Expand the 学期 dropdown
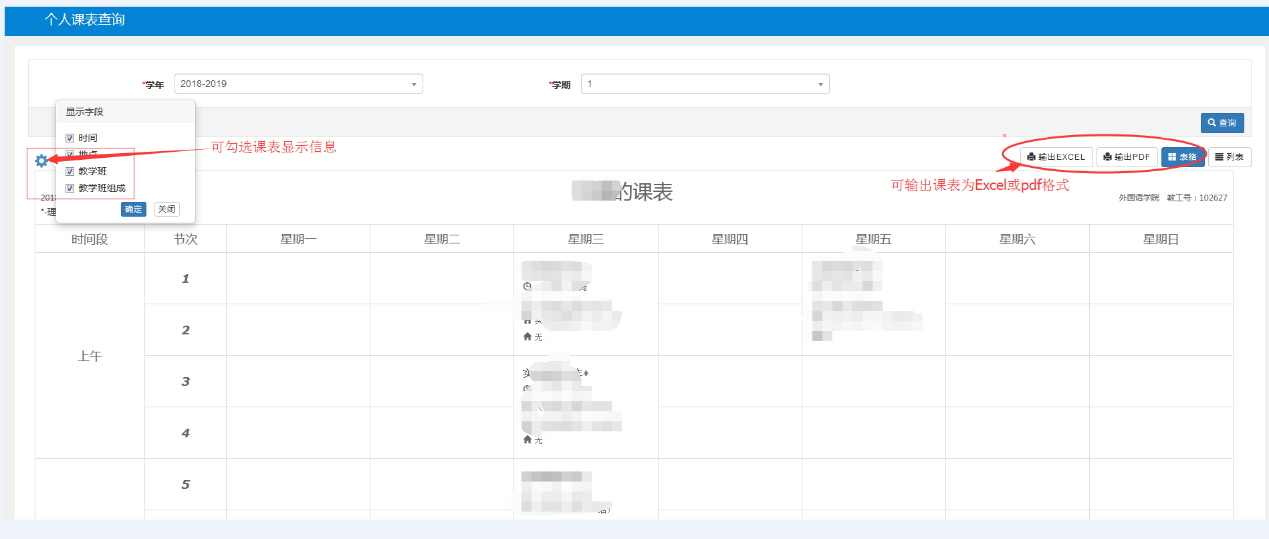The image size is (1269, 539). (x=704, y=84)
